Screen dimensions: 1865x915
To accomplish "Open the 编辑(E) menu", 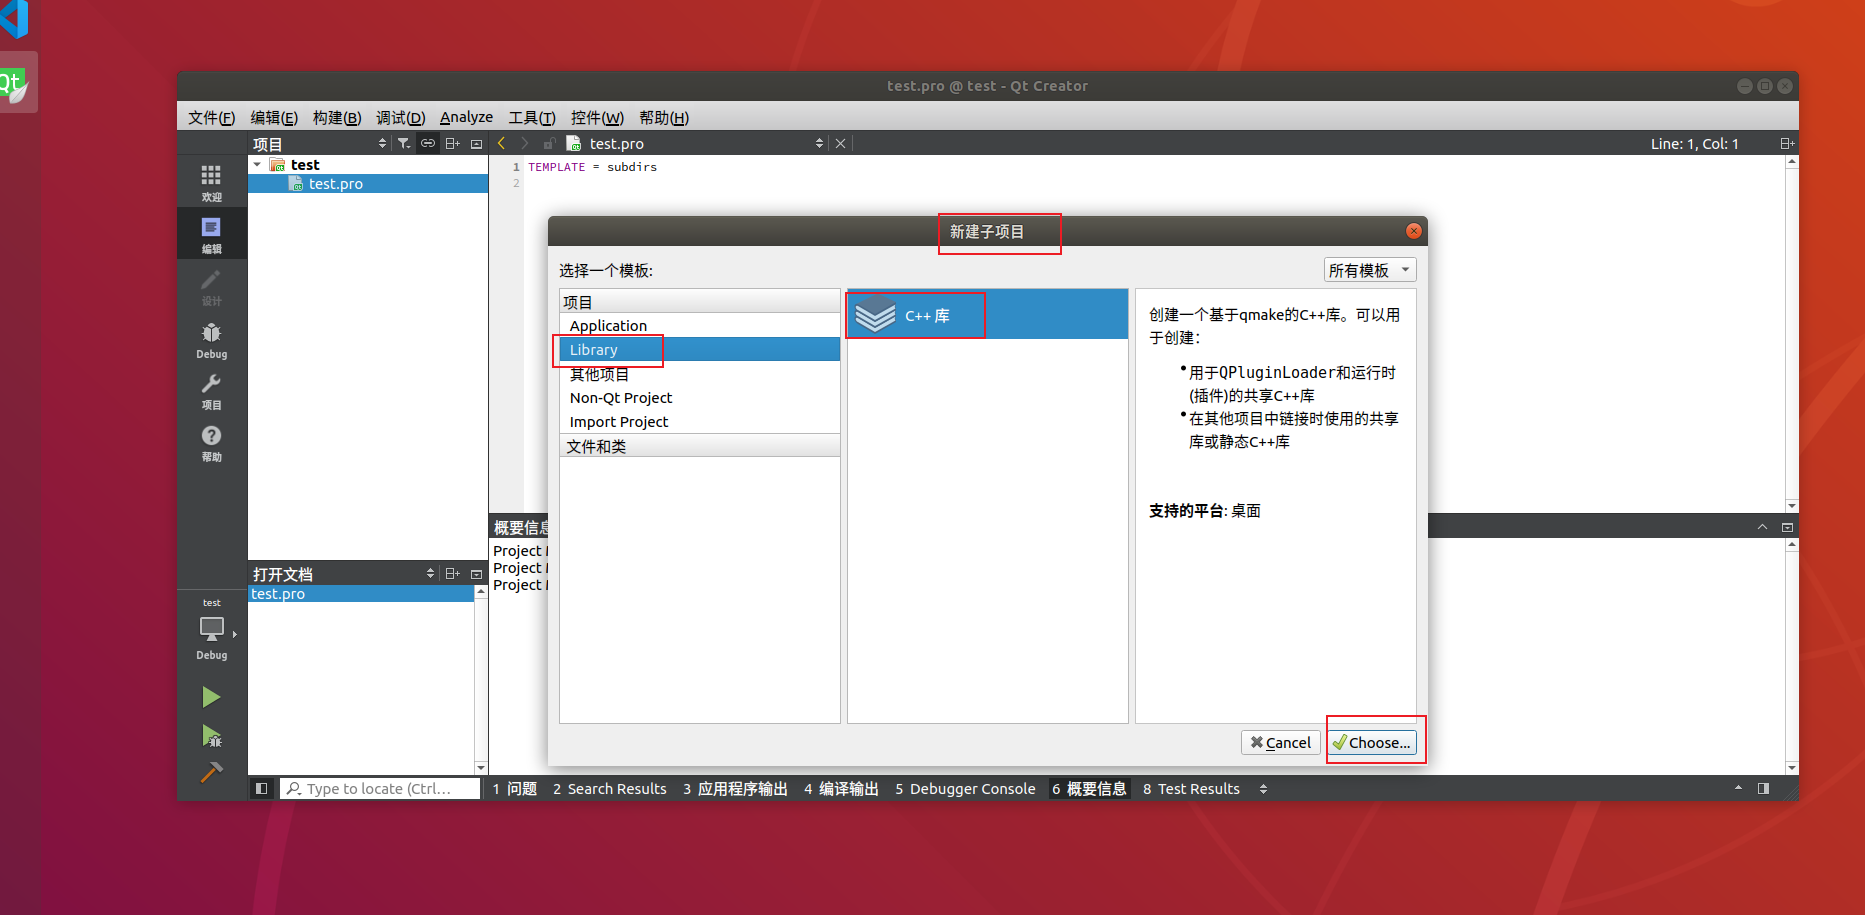I will click(x=274, y=117).
